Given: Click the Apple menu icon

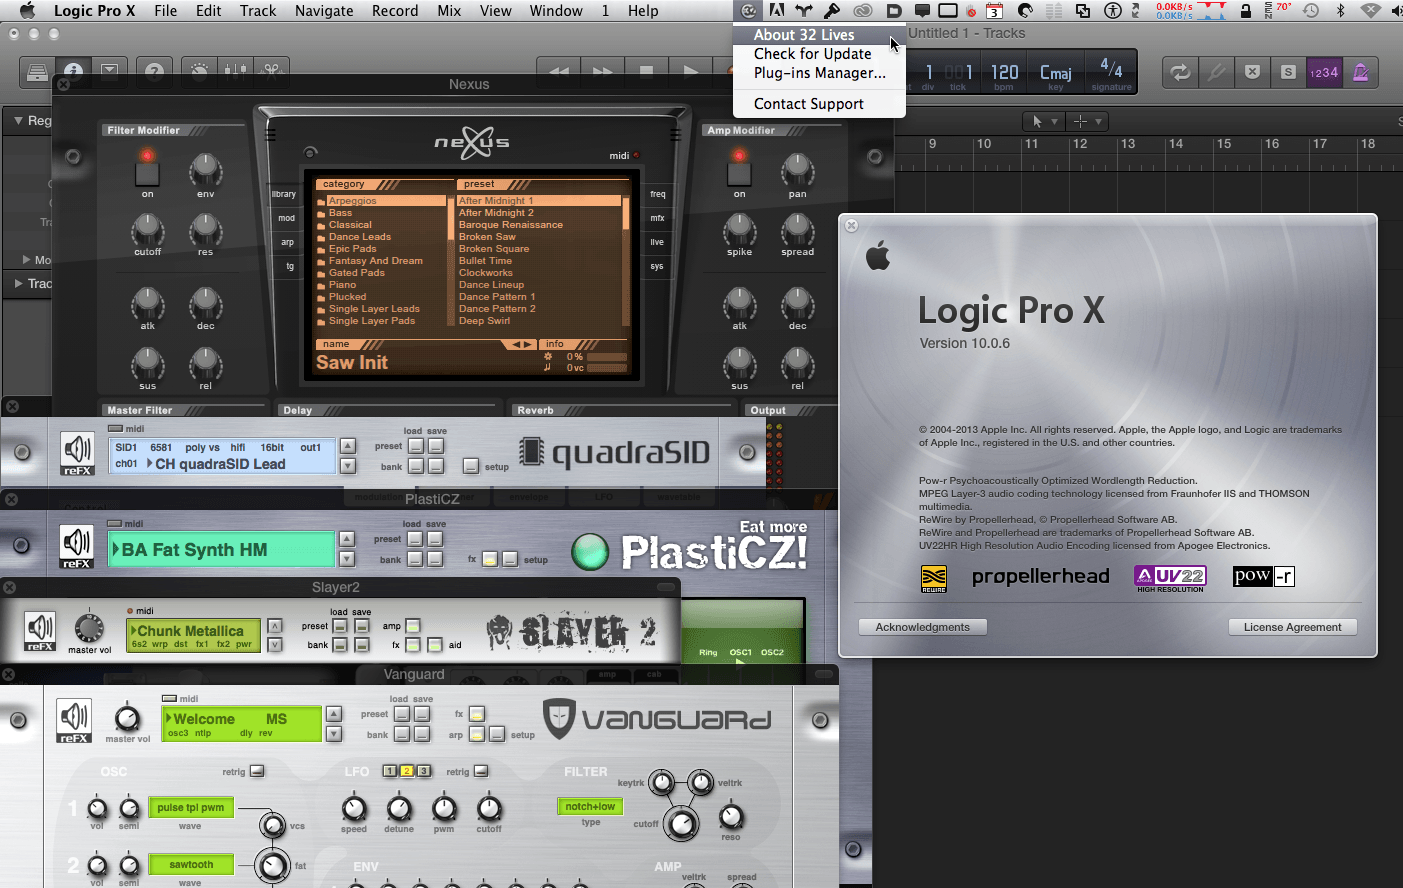Looking at the screenshot, I should coord(27,11).
